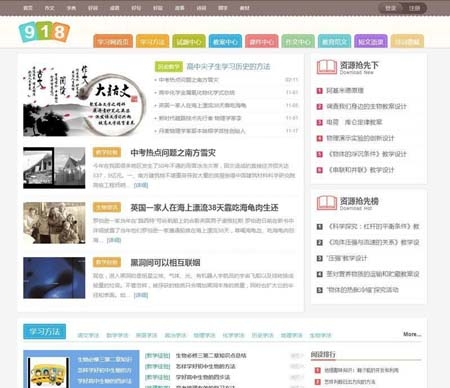Click number 6 badge beside《串联和并联》教学设计

click(319, 170)
